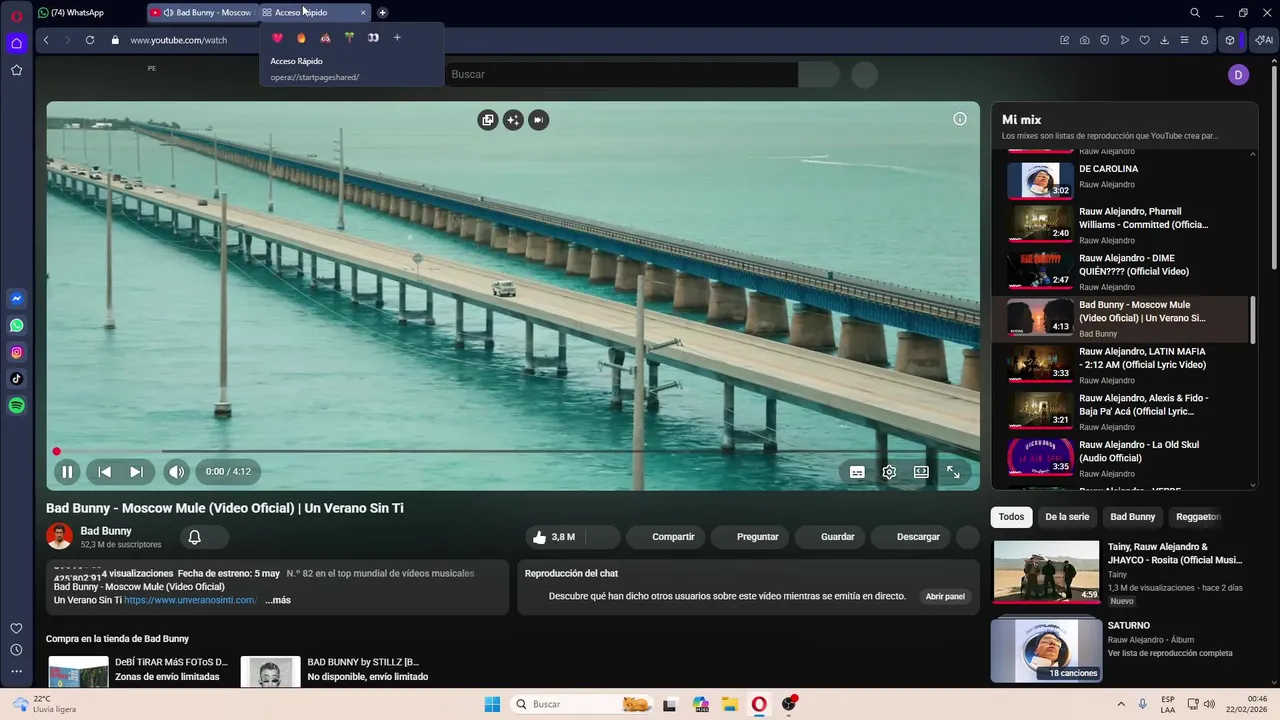Open Spotify in Opera sidebar

[x=16, y=406]
